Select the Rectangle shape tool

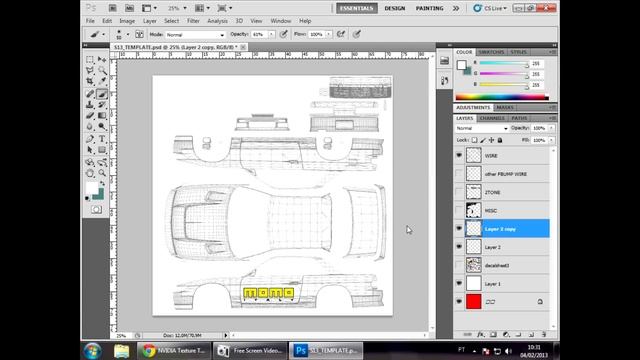(x=102, y=150)
